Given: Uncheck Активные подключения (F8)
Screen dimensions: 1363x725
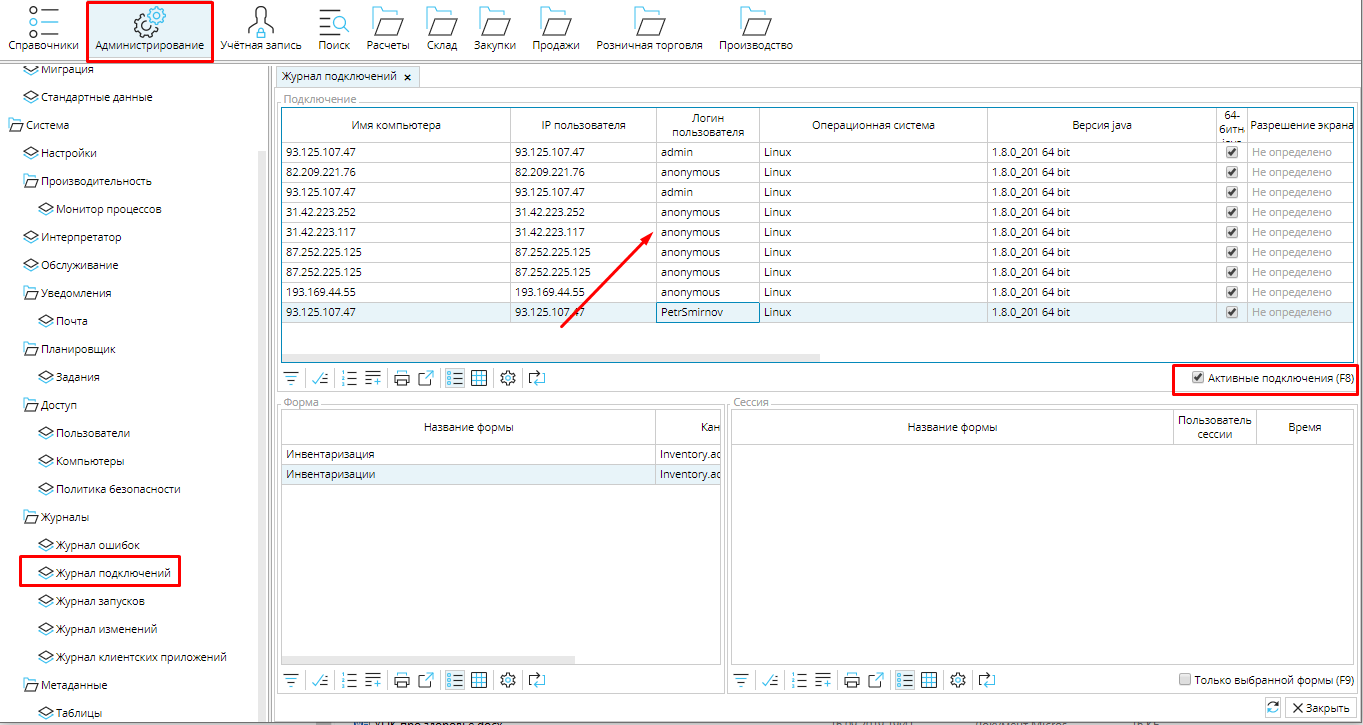Looking at the screenshot, I should (1198, 378).
